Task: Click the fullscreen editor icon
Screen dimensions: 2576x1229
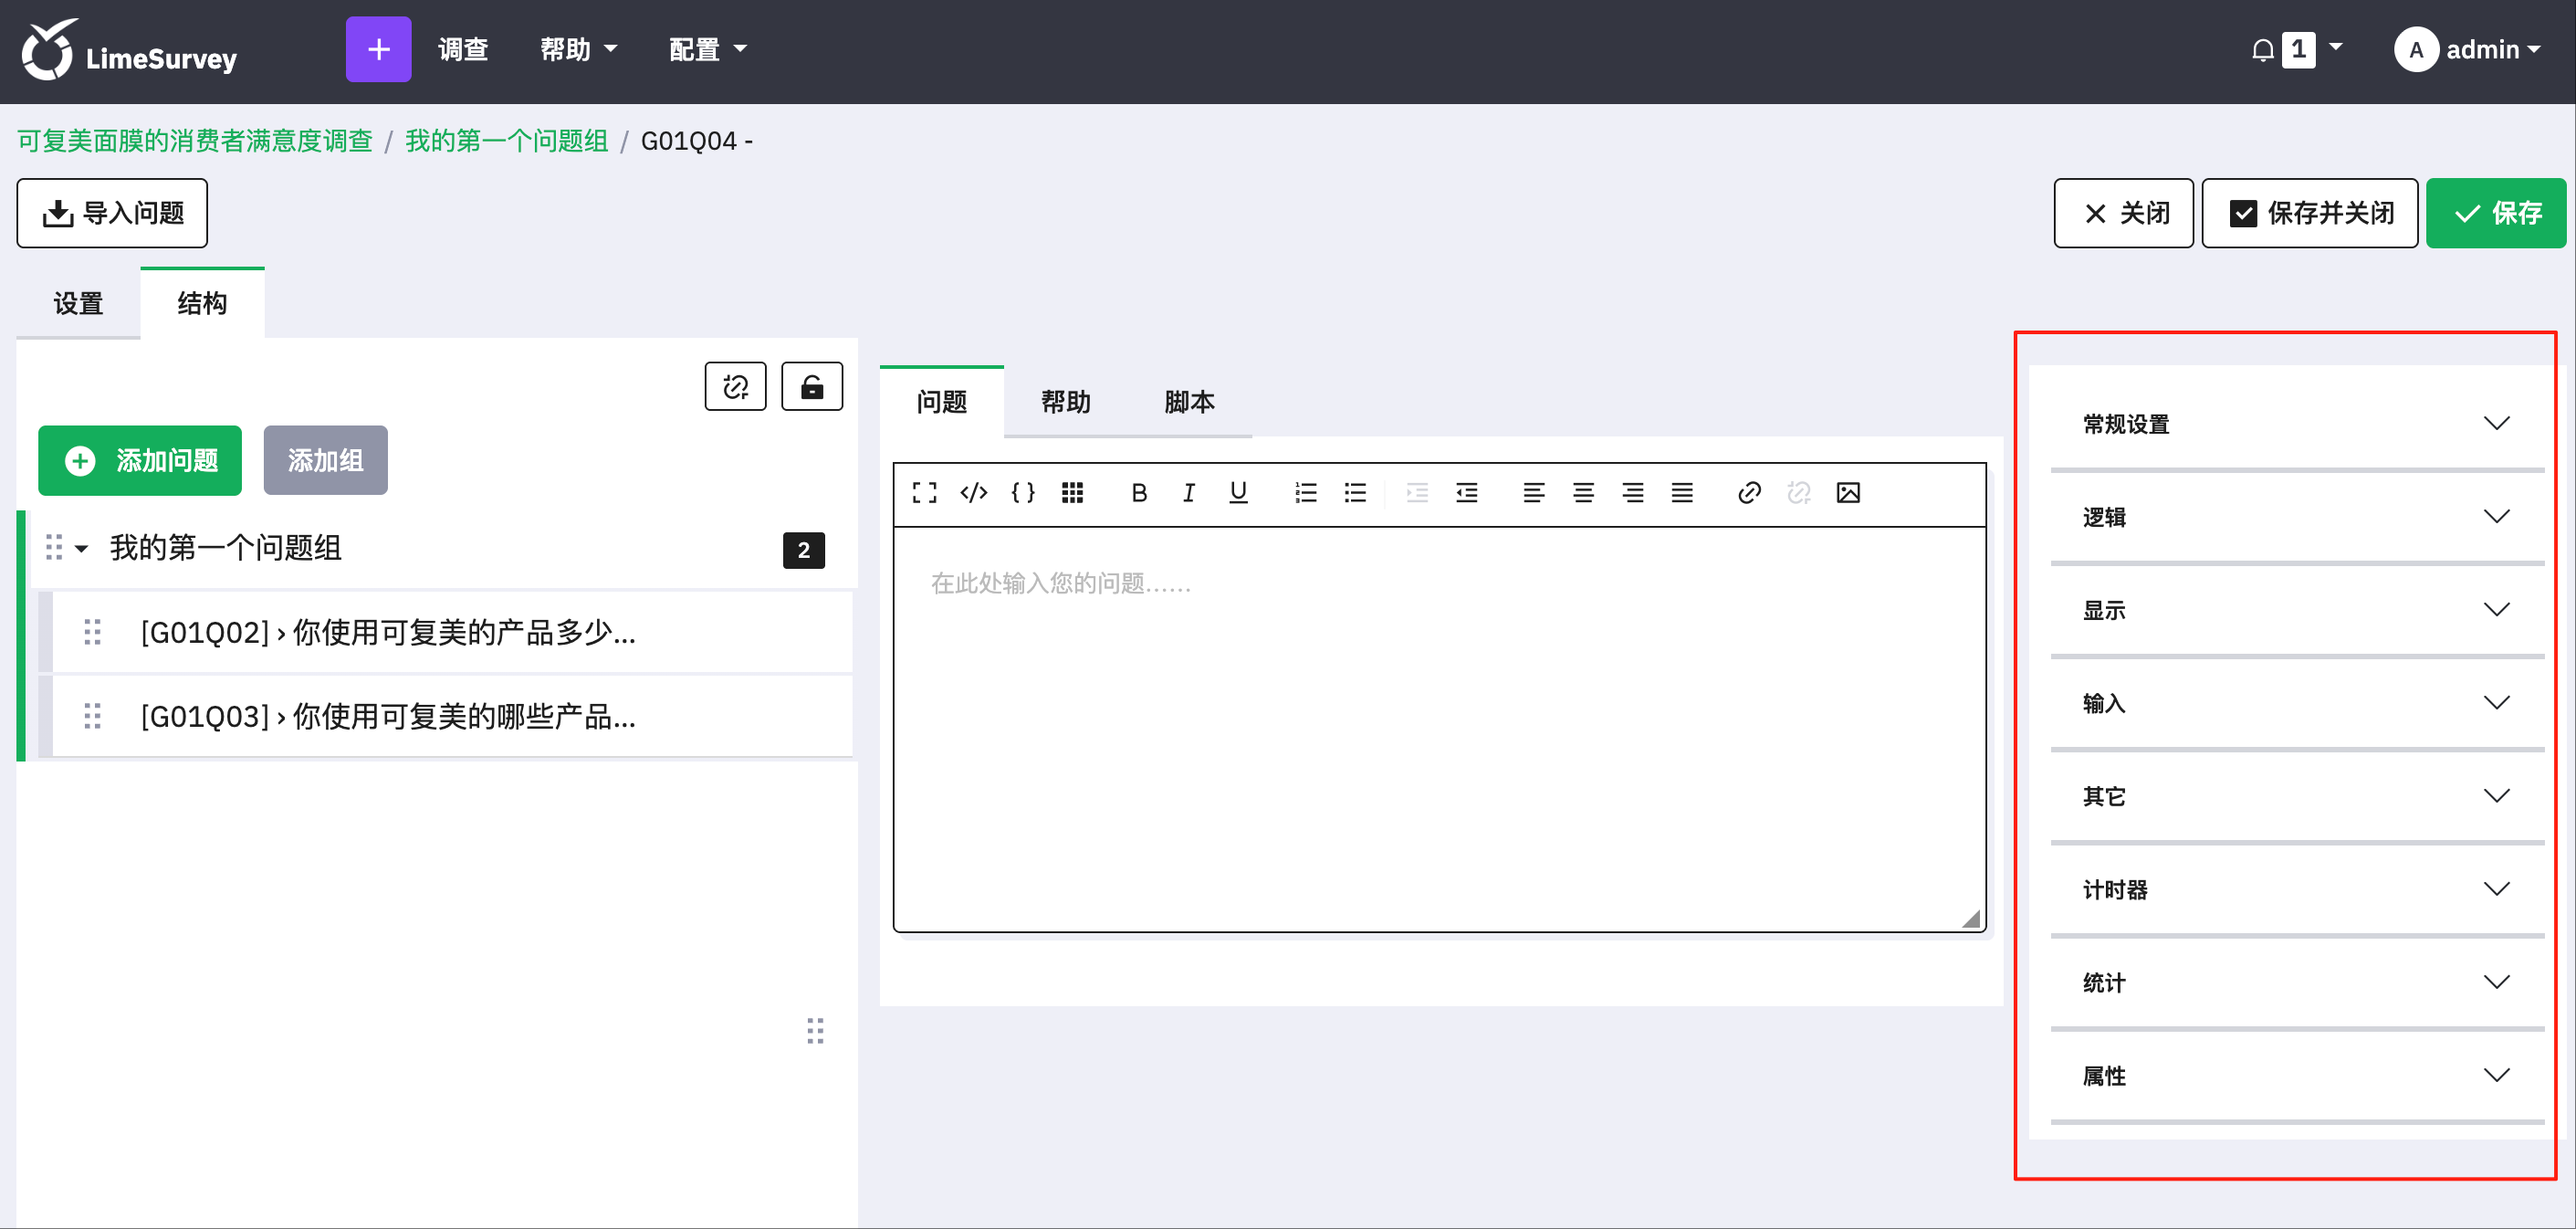Action: coord(924,492)
